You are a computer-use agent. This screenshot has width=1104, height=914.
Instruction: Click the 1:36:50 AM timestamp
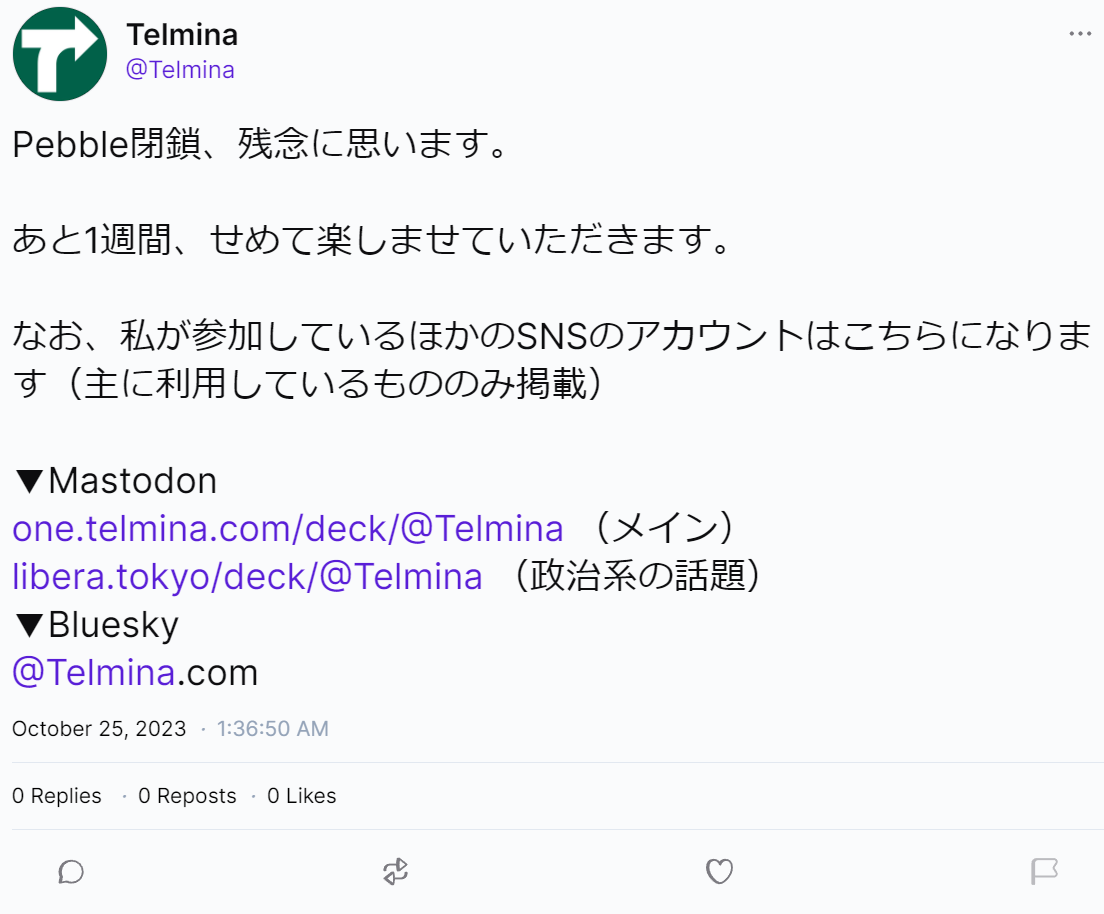click(x=272, y=728)
